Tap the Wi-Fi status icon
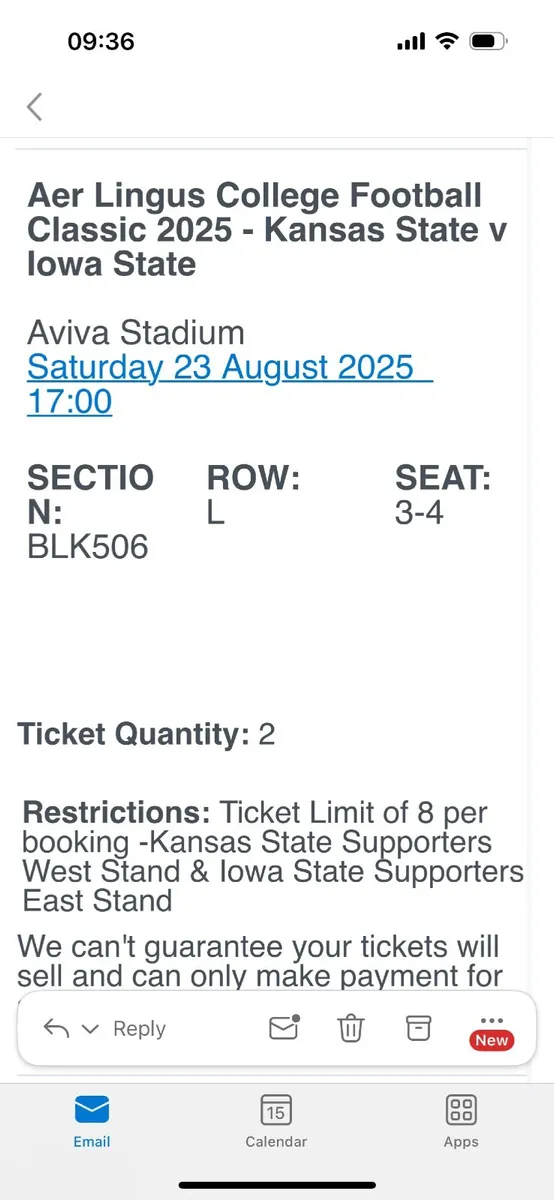 (x=446, y=41)
